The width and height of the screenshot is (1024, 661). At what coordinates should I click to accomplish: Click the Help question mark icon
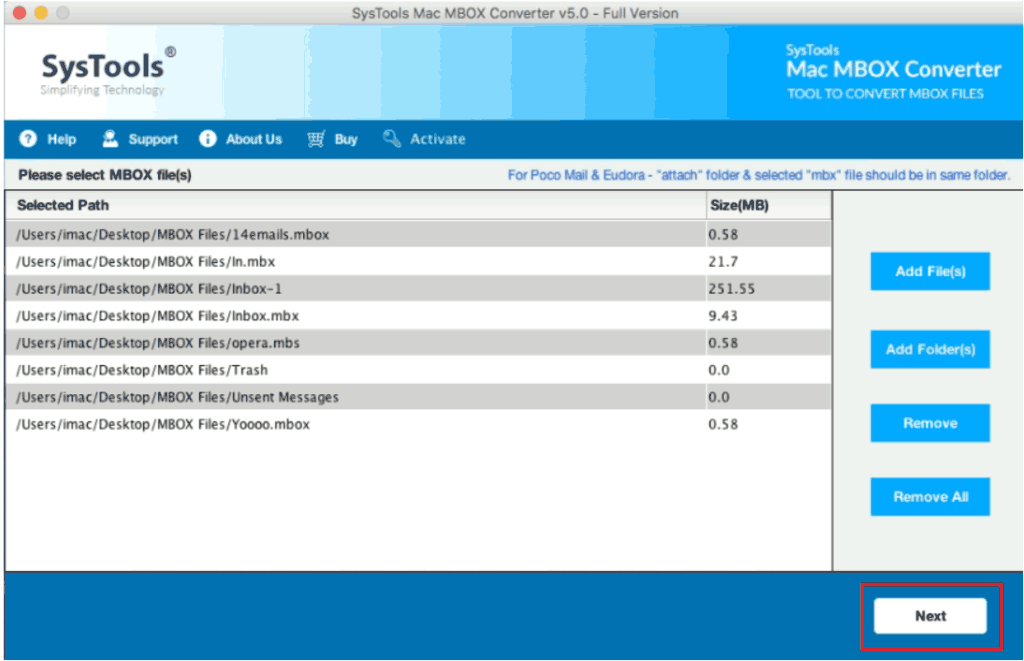tap(28, 138)
